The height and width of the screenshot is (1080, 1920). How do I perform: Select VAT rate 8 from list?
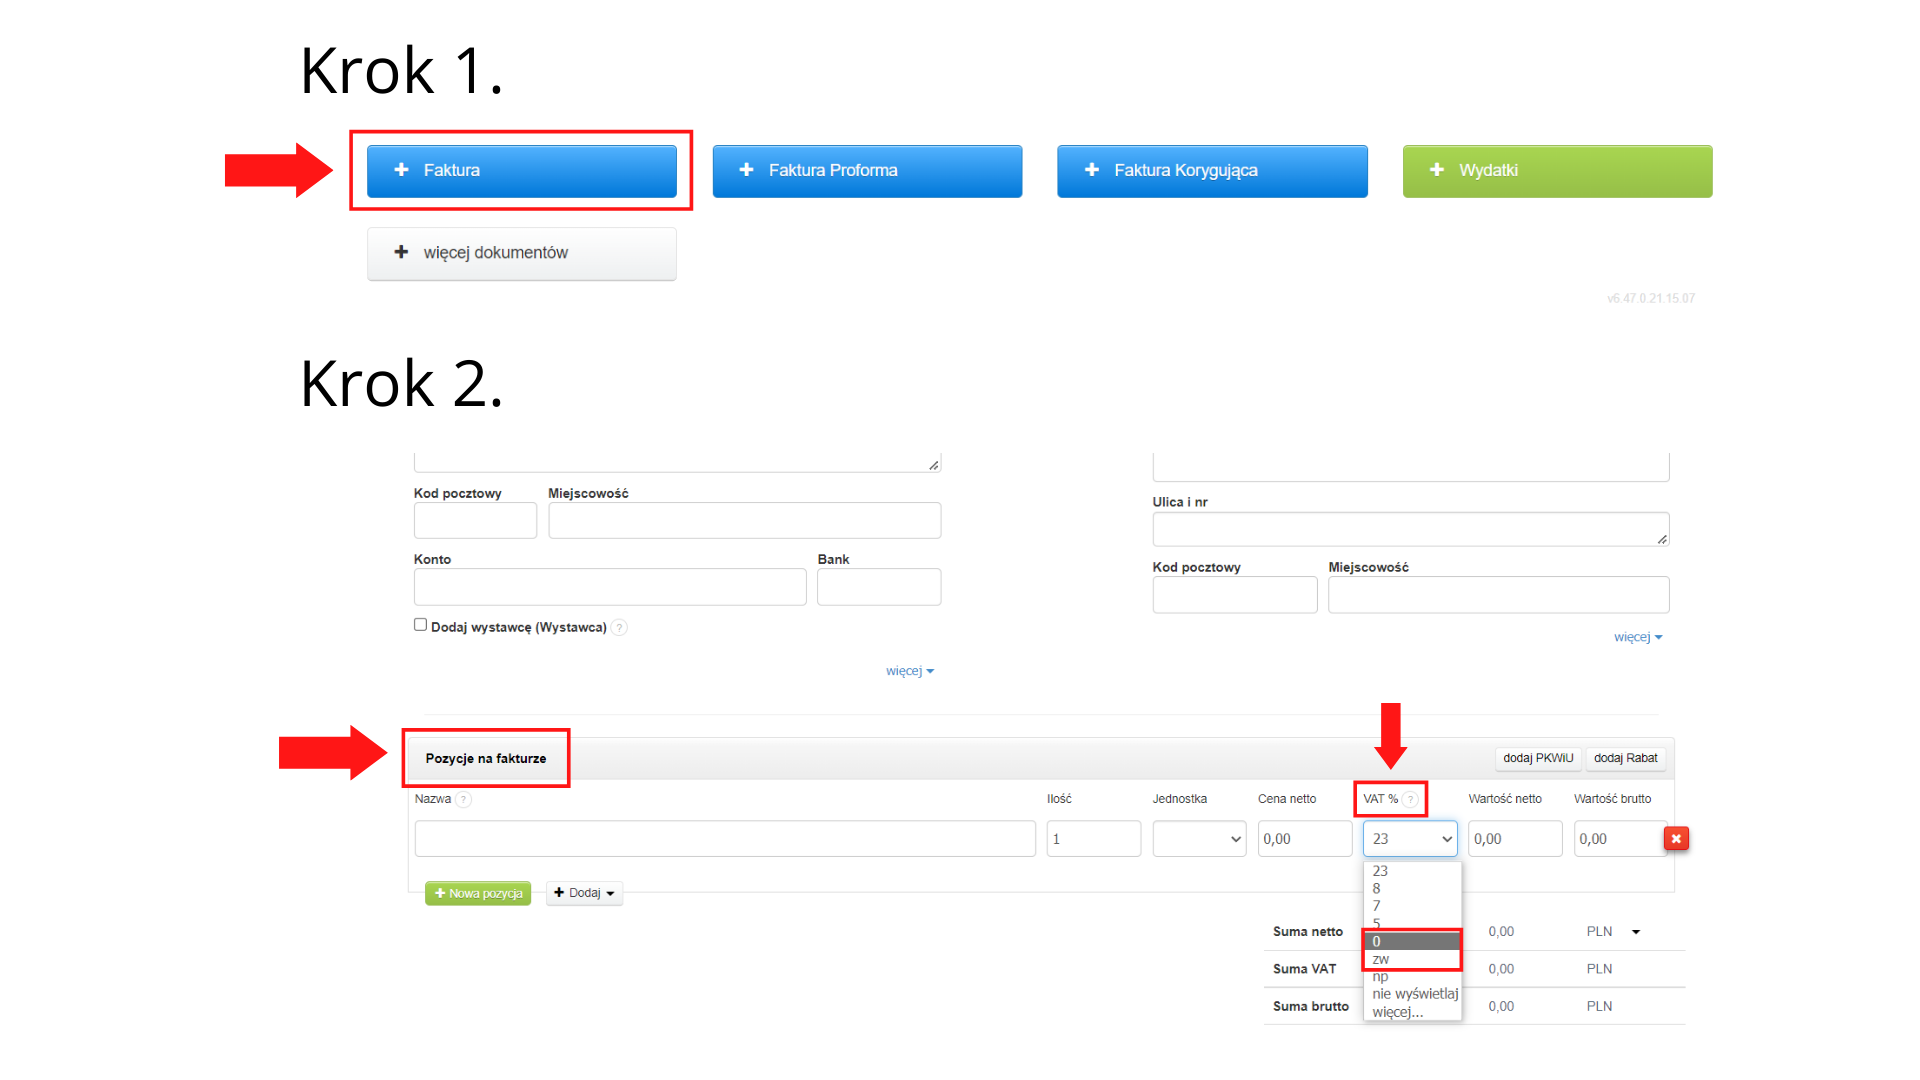point(1412,888)
